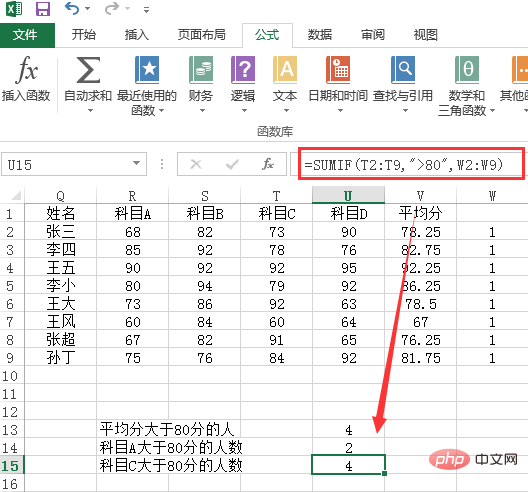
Task: Expand the Redo history dropdown arrow
Action: click(x=128, y=8)
